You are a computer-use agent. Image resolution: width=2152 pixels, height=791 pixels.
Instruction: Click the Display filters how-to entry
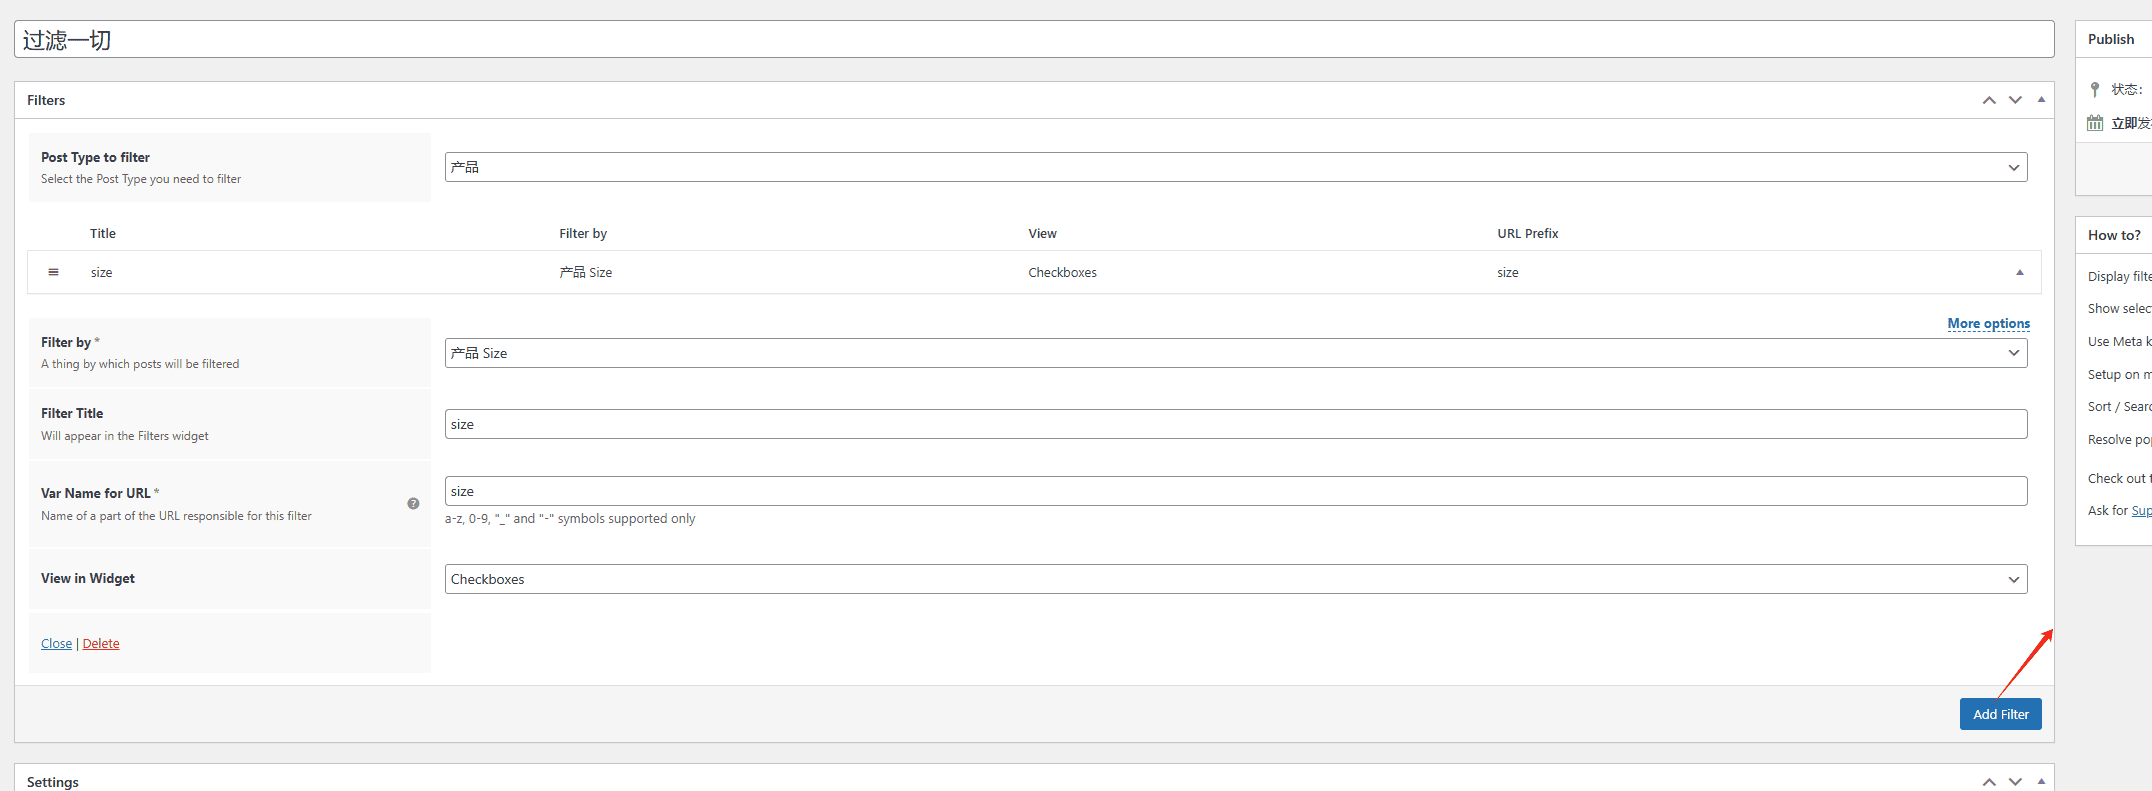(2119, 276)
